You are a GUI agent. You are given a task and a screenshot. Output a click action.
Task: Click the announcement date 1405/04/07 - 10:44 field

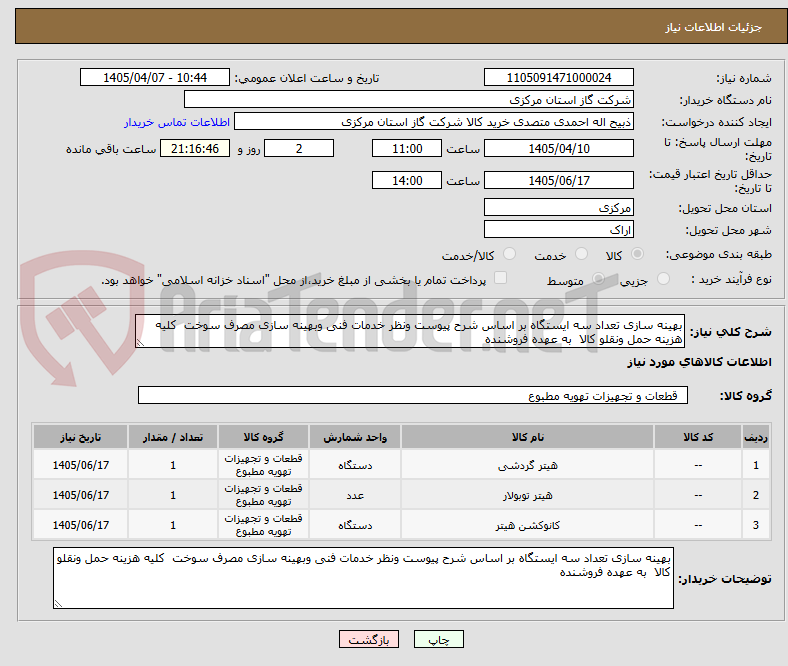pos(155,77)
